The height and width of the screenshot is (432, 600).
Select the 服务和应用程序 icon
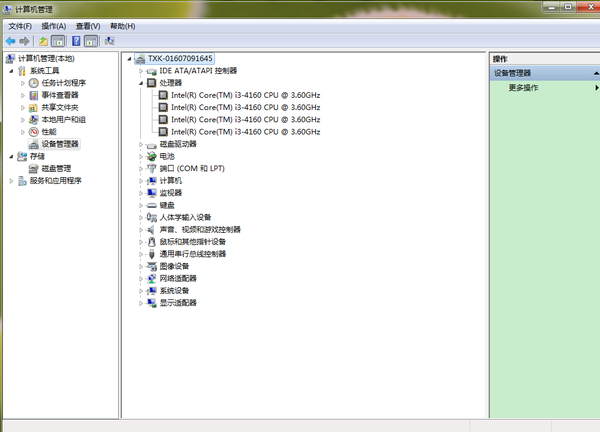(x=22, y=181)
